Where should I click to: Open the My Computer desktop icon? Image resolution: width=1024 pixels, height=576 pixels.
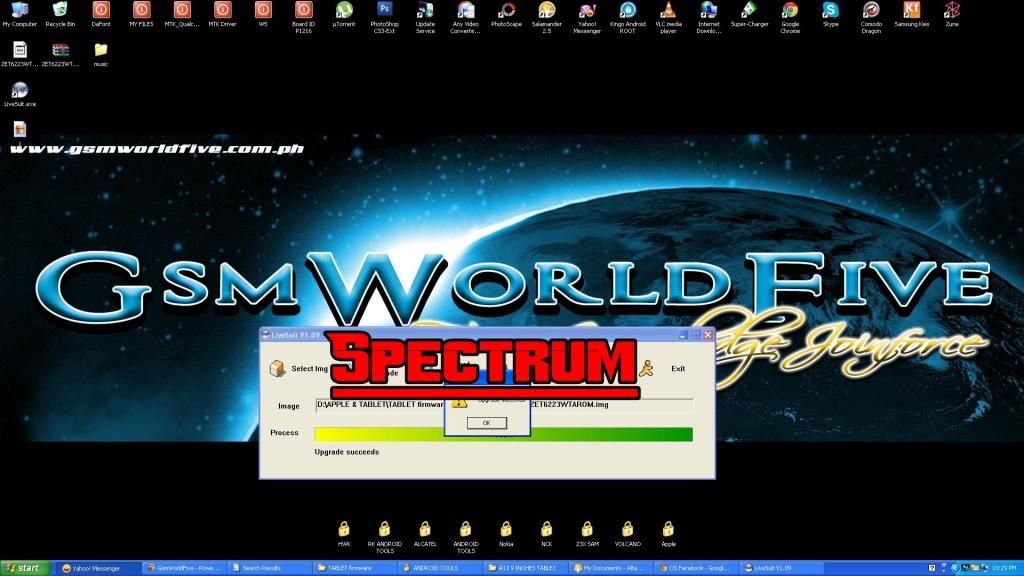[20, 14]
